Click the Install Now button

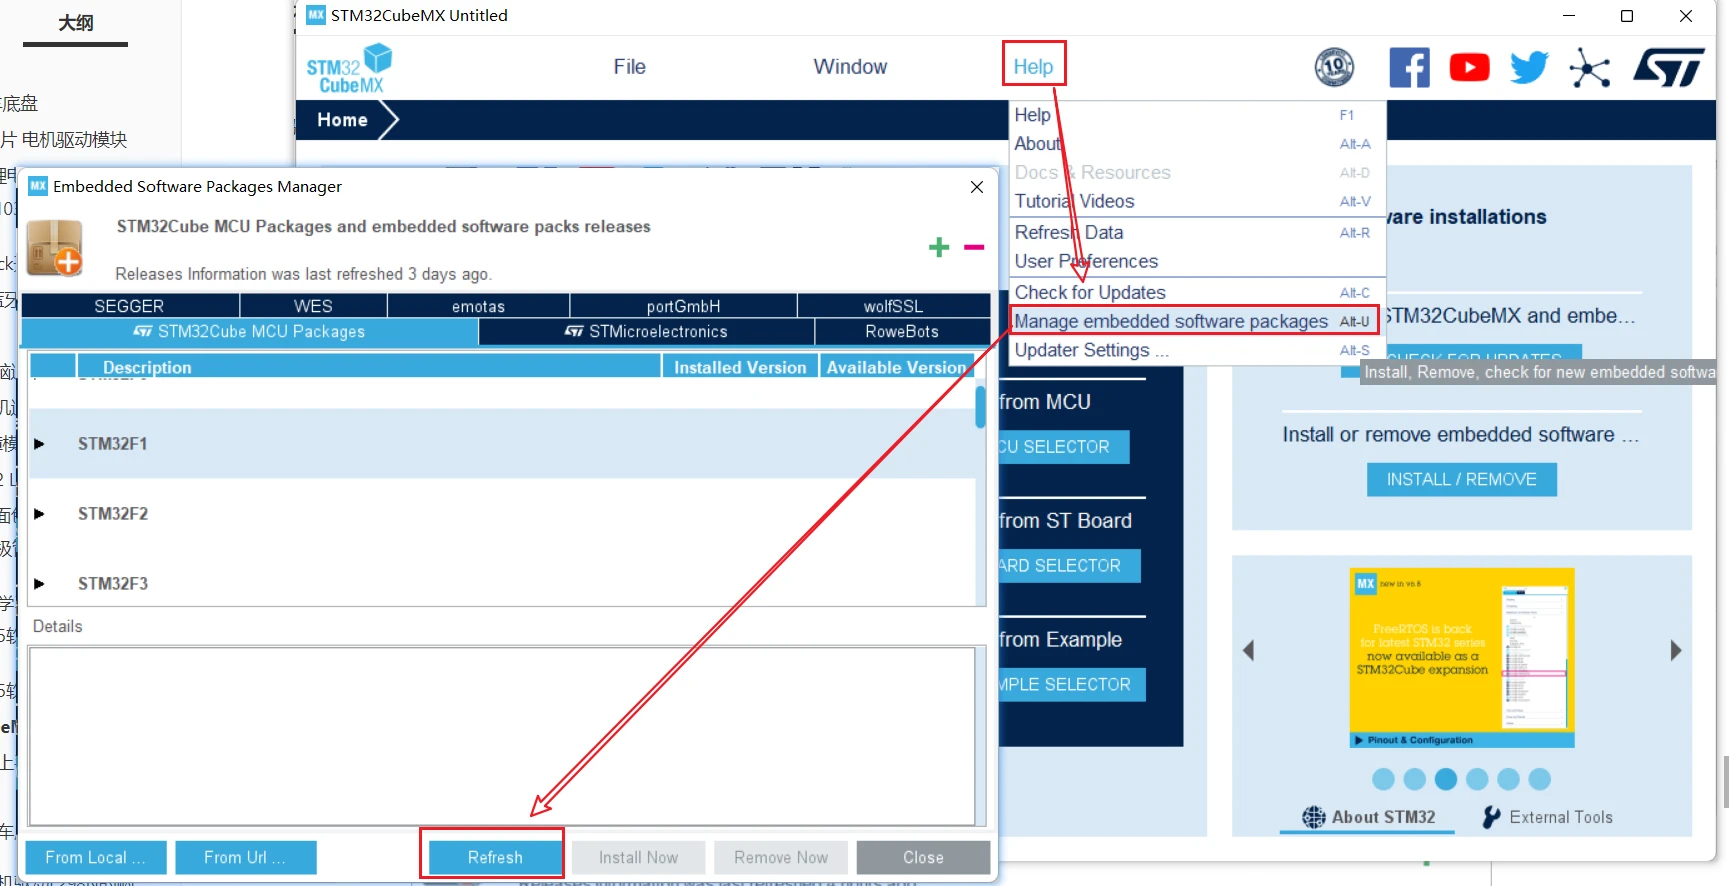[638, 858]
